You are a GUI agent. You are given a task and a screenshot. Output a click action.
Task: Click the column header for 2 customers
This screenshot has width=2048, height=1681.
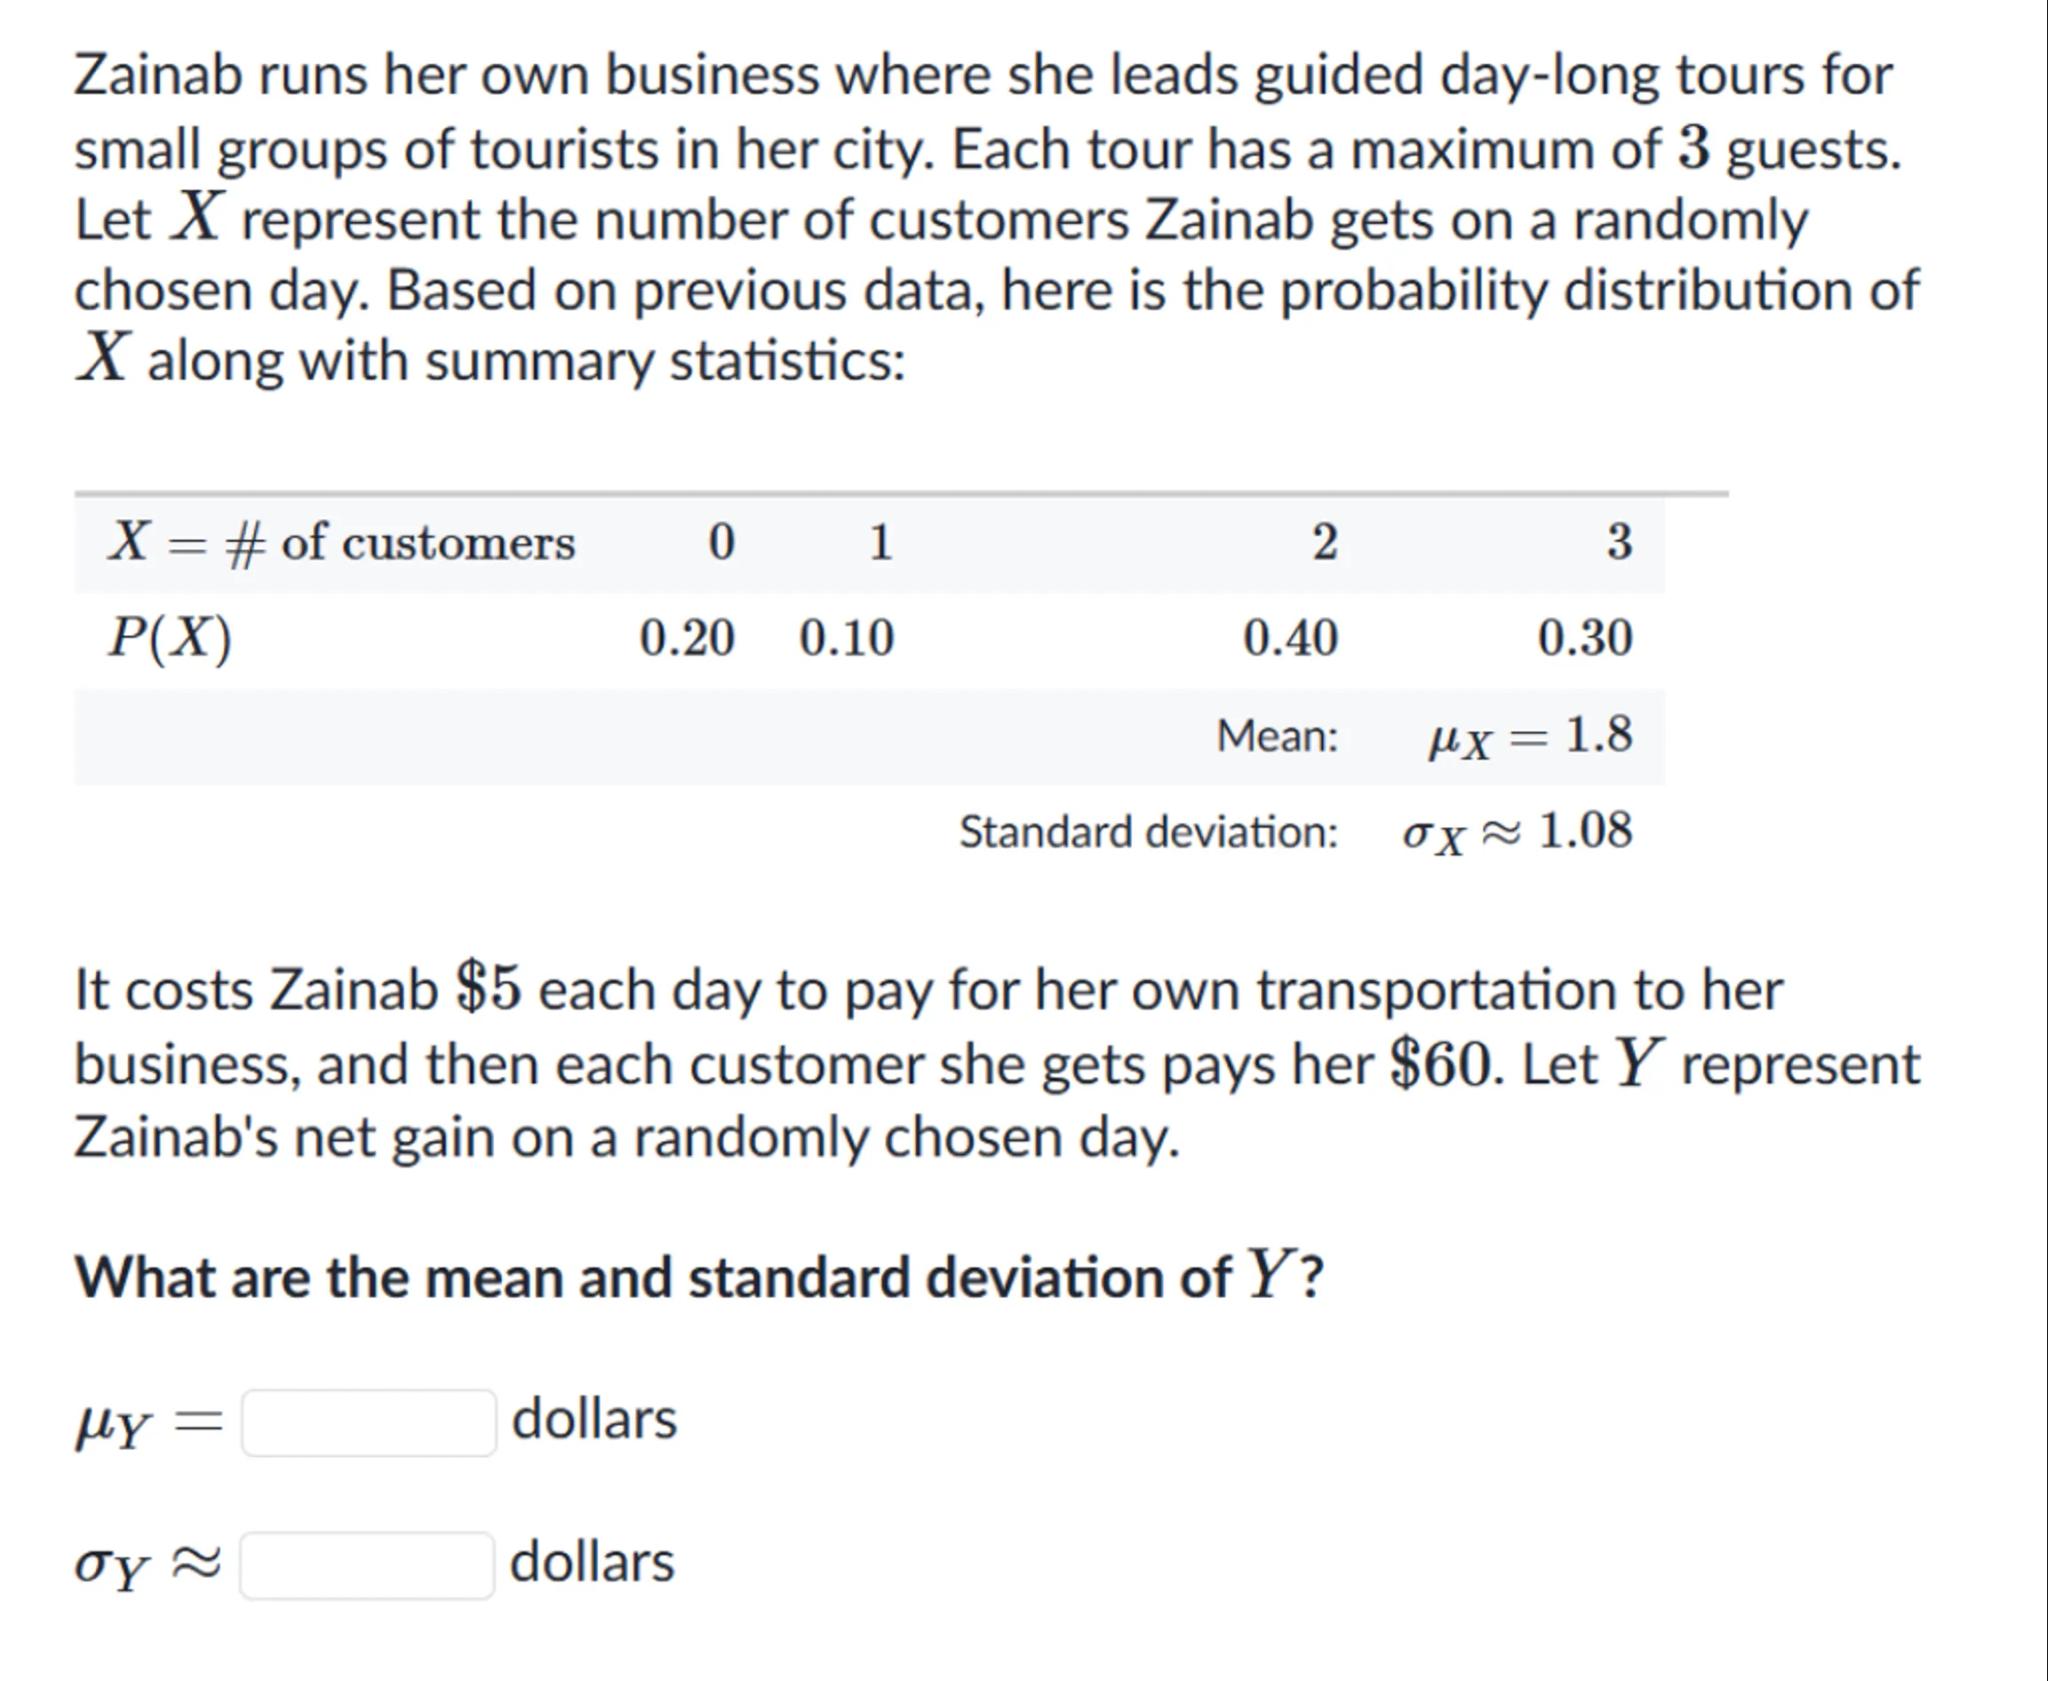[1324, 543]
